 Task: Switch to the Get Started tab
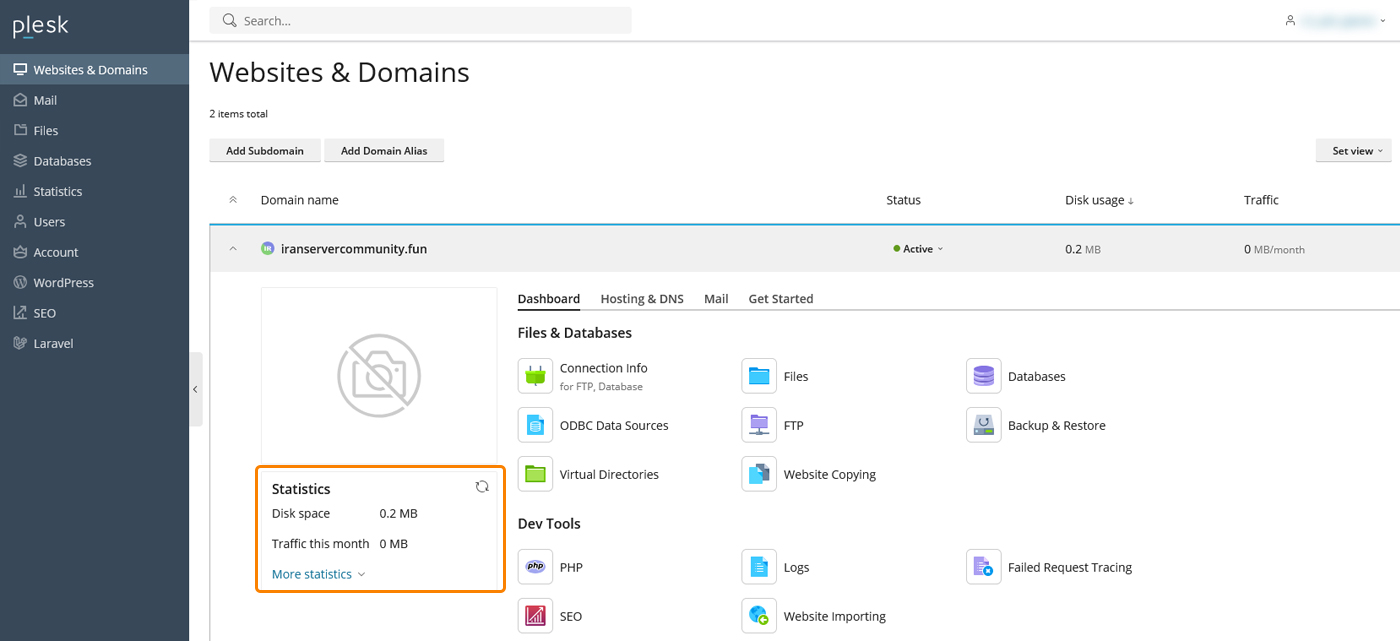click(x=780, y=299)
